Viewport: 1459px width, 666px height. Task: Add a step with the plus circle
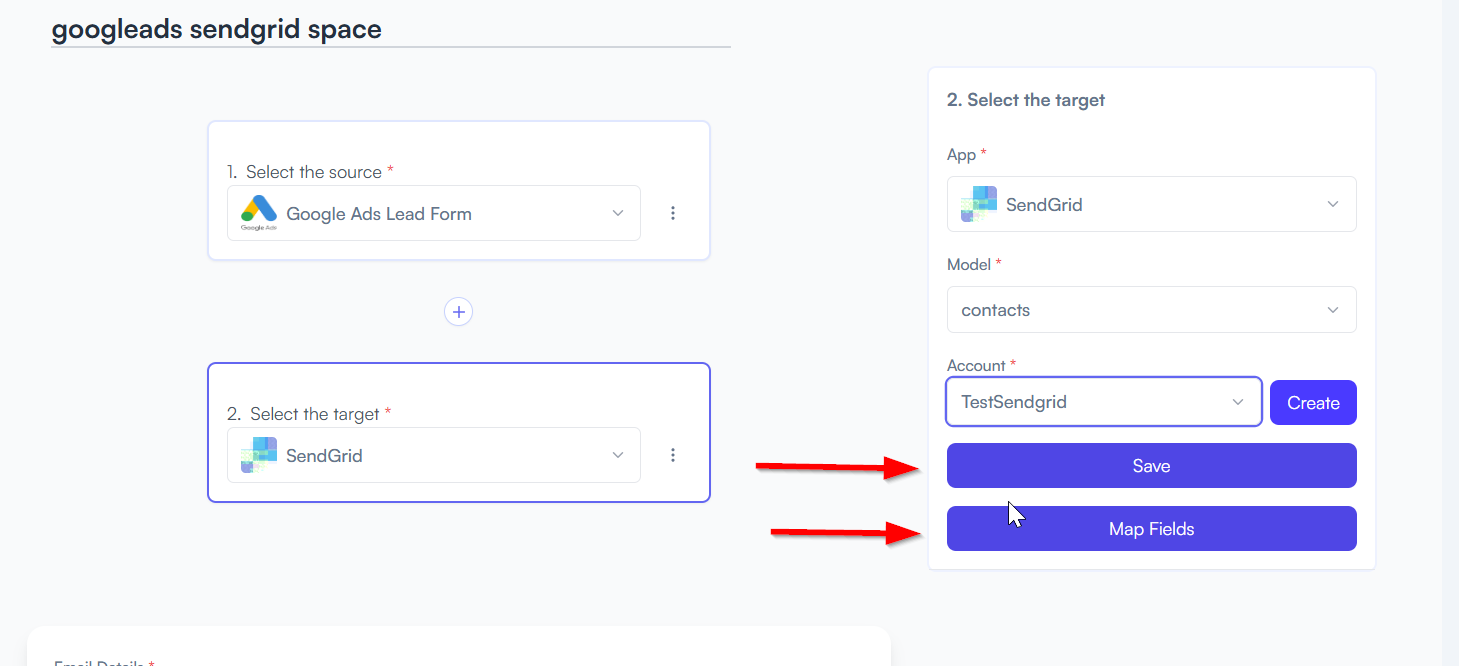tap(459, 312)
